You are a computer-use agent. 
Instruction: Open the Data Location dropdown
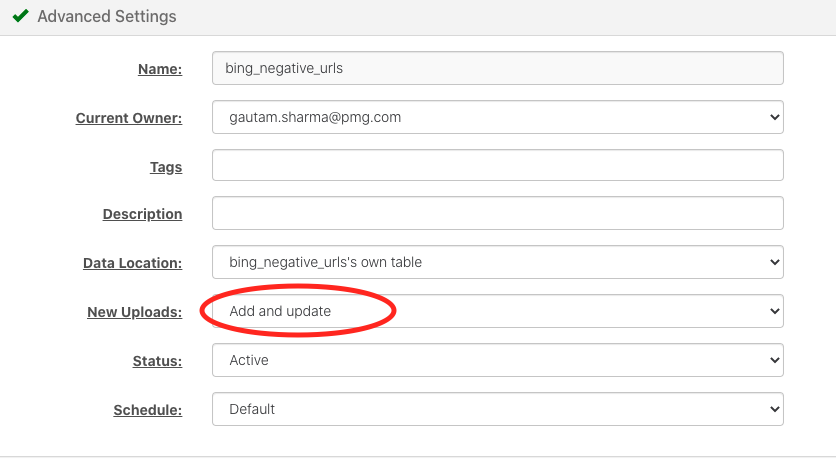497,262
